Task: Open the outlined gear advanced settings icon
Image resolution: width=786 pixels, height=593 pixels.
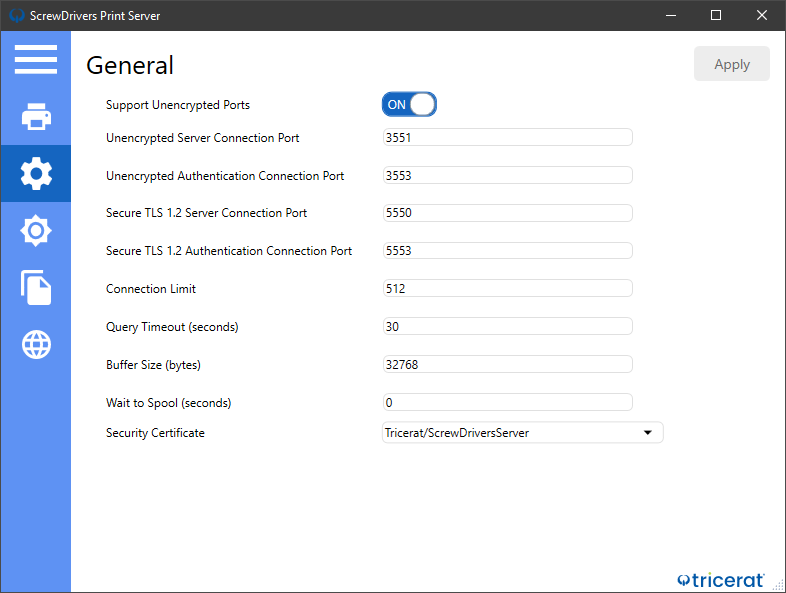Action: point(36,231)
